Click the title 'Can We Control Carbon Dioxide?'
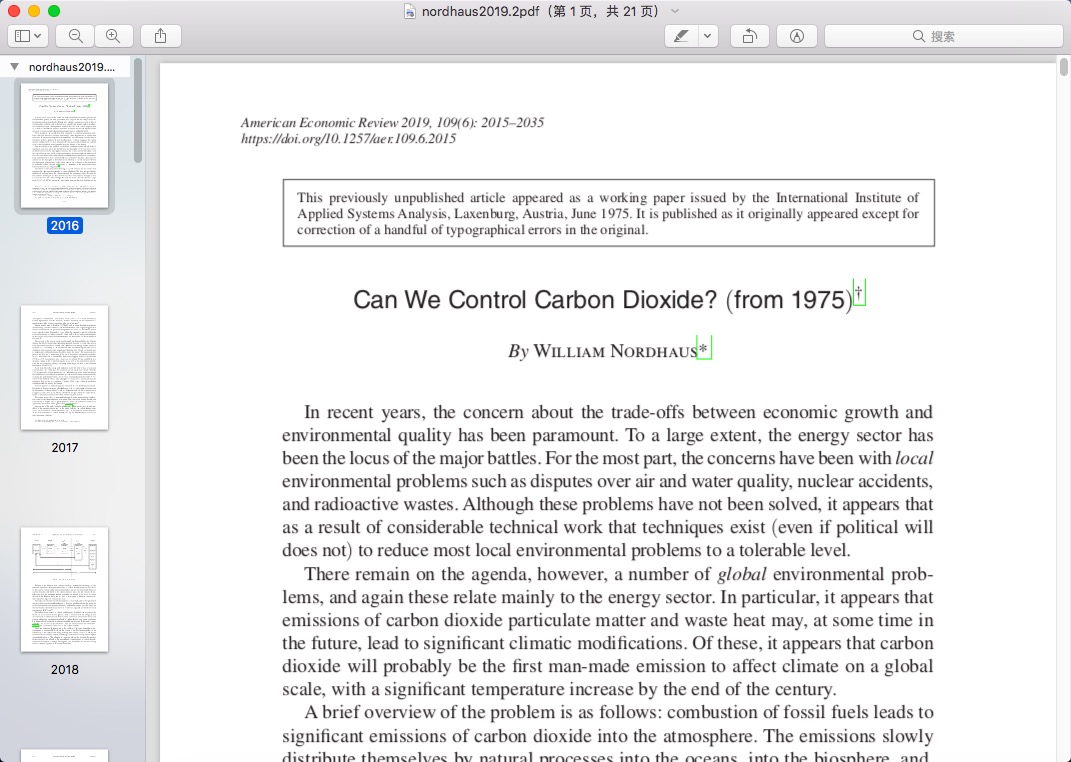Viewport: 1071px width, 762px height. click(x=535, y=300)
